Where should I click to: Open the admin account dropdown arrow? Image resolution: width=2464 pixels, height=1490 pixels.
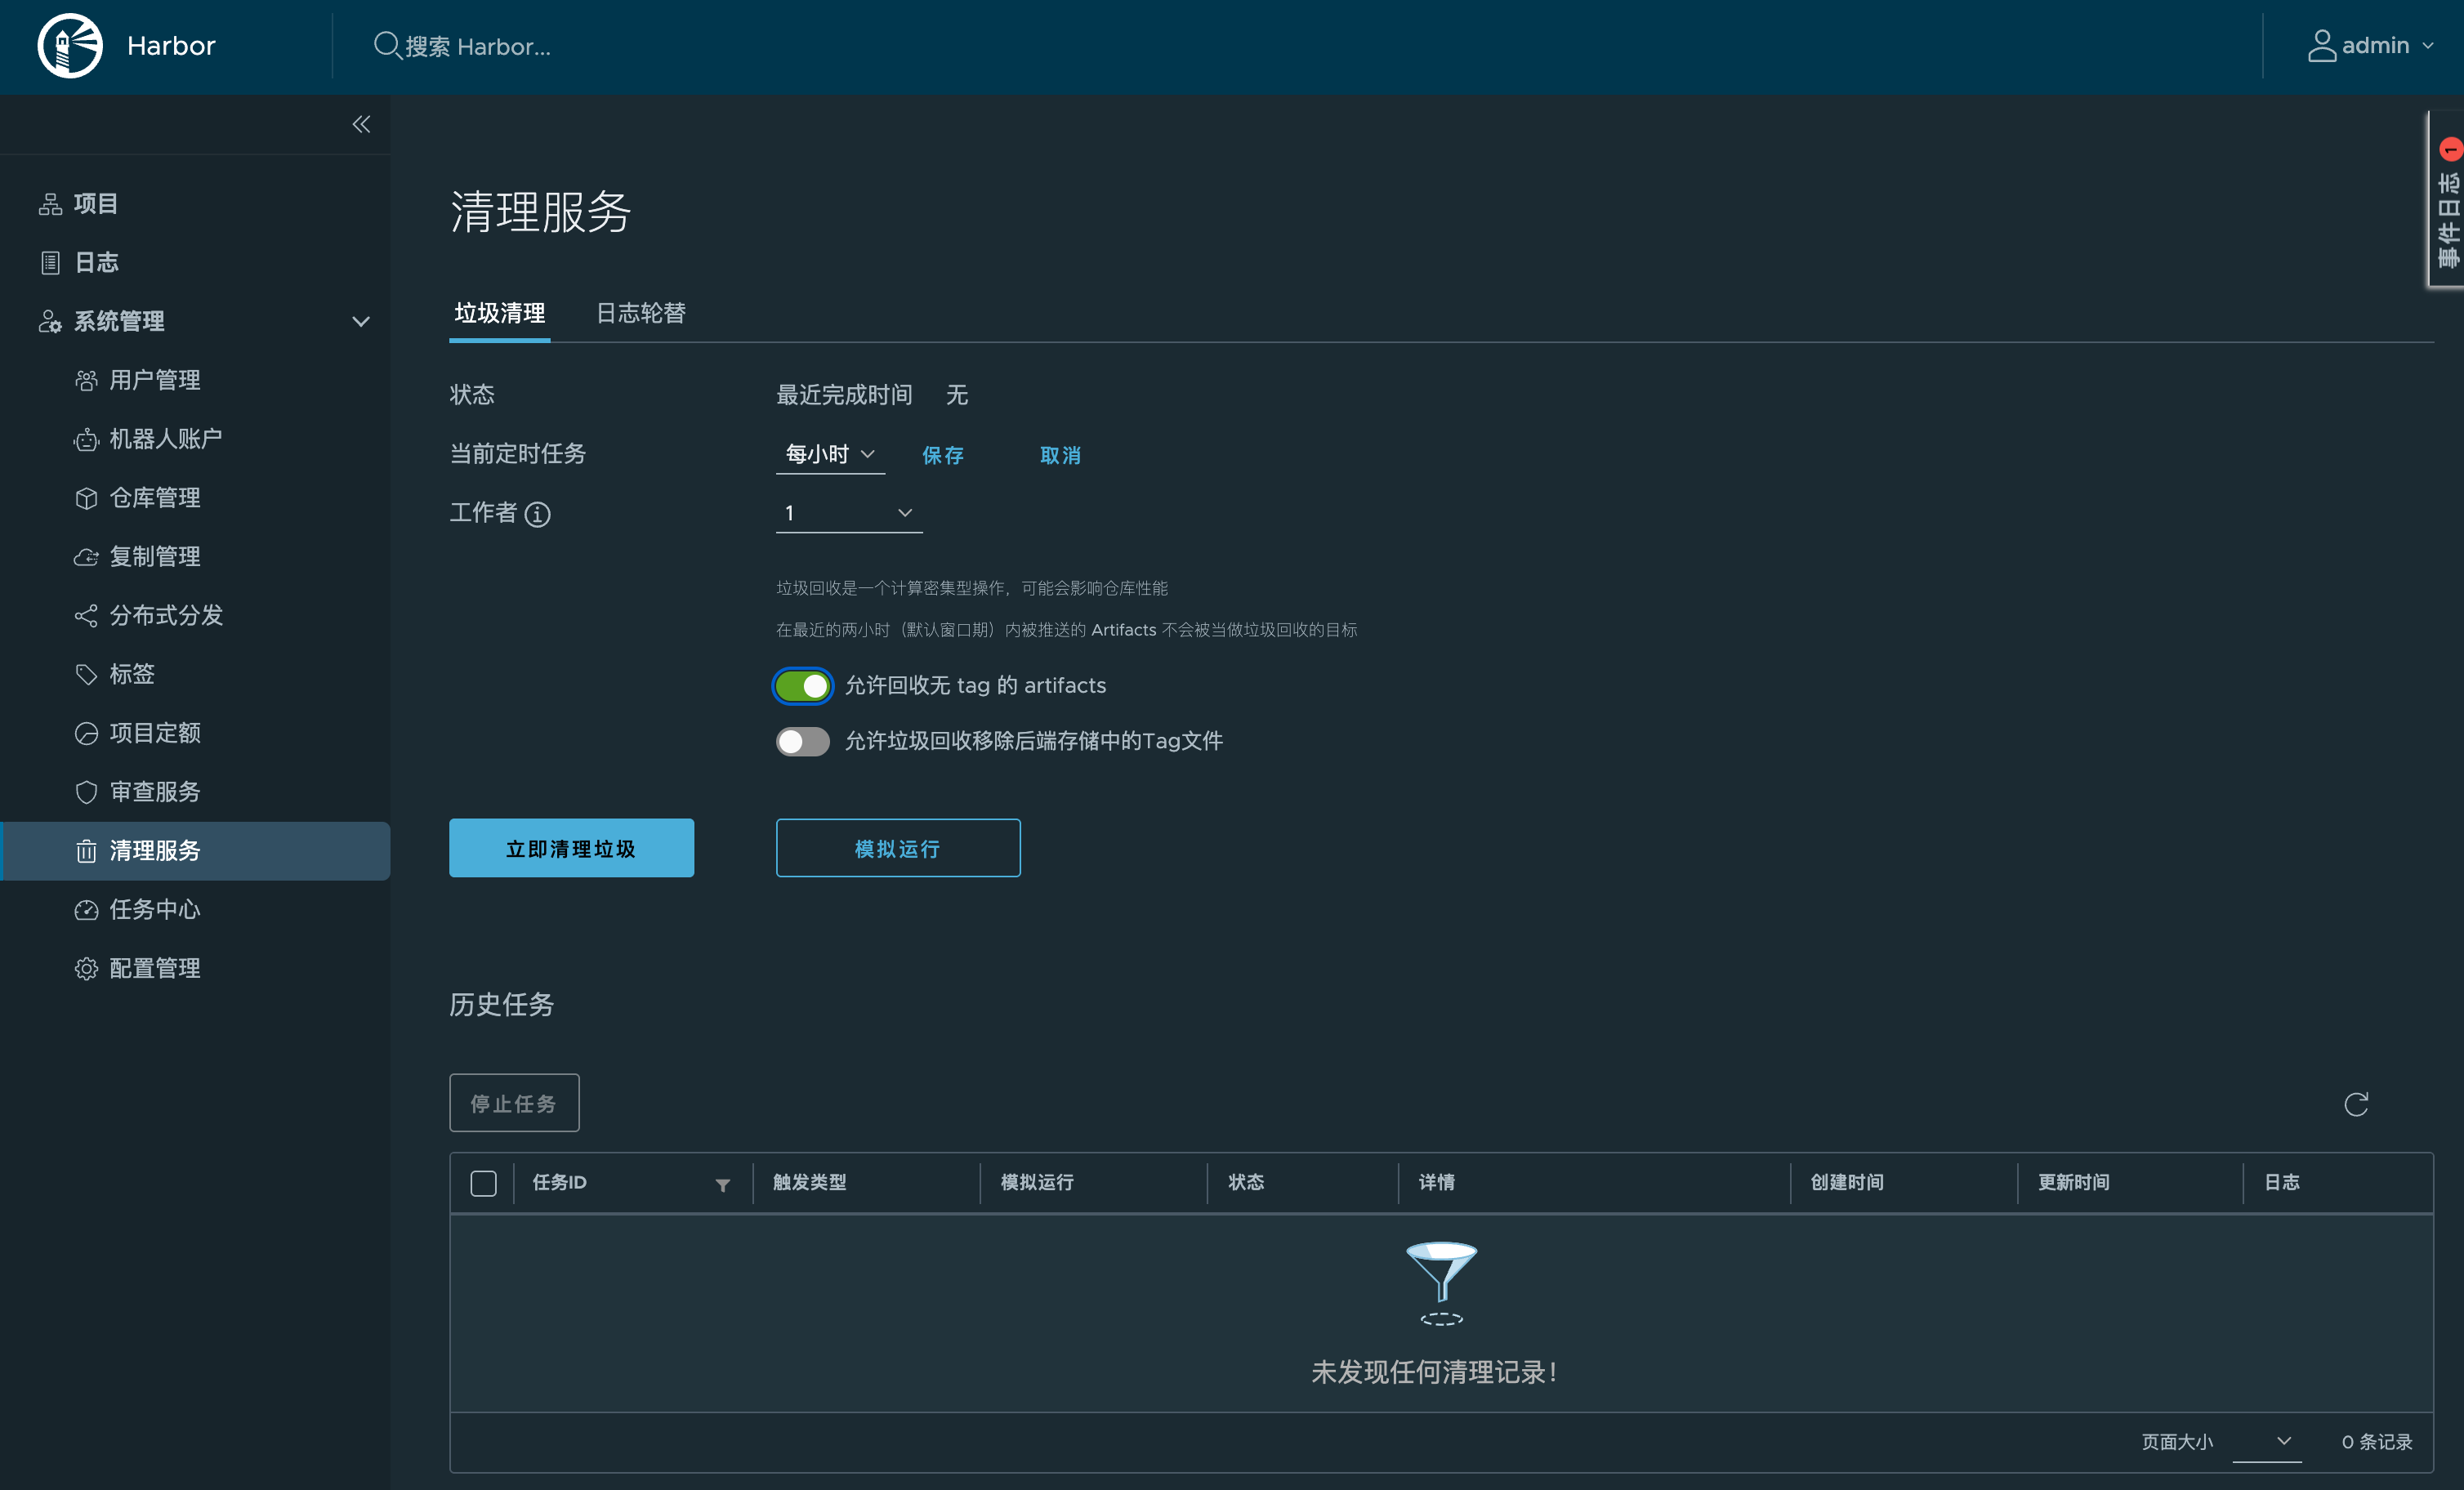click(2428, 46)
